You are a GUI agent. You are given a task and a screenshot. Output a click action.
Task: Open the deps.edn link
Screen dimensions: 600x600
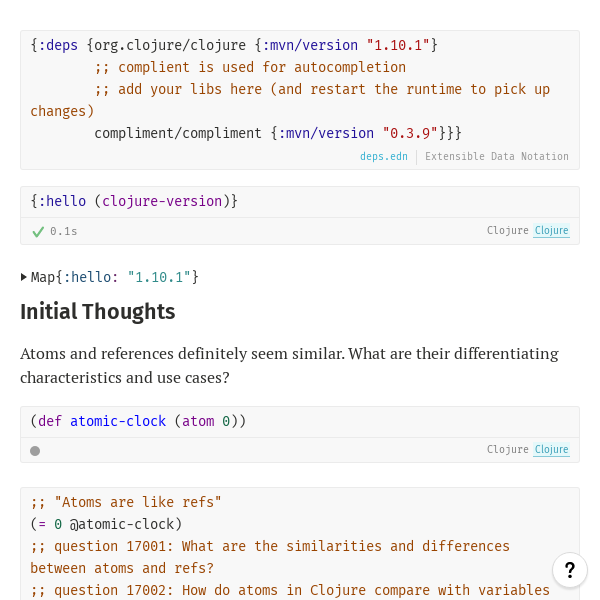pyautogui.click(x=384, y=157)
